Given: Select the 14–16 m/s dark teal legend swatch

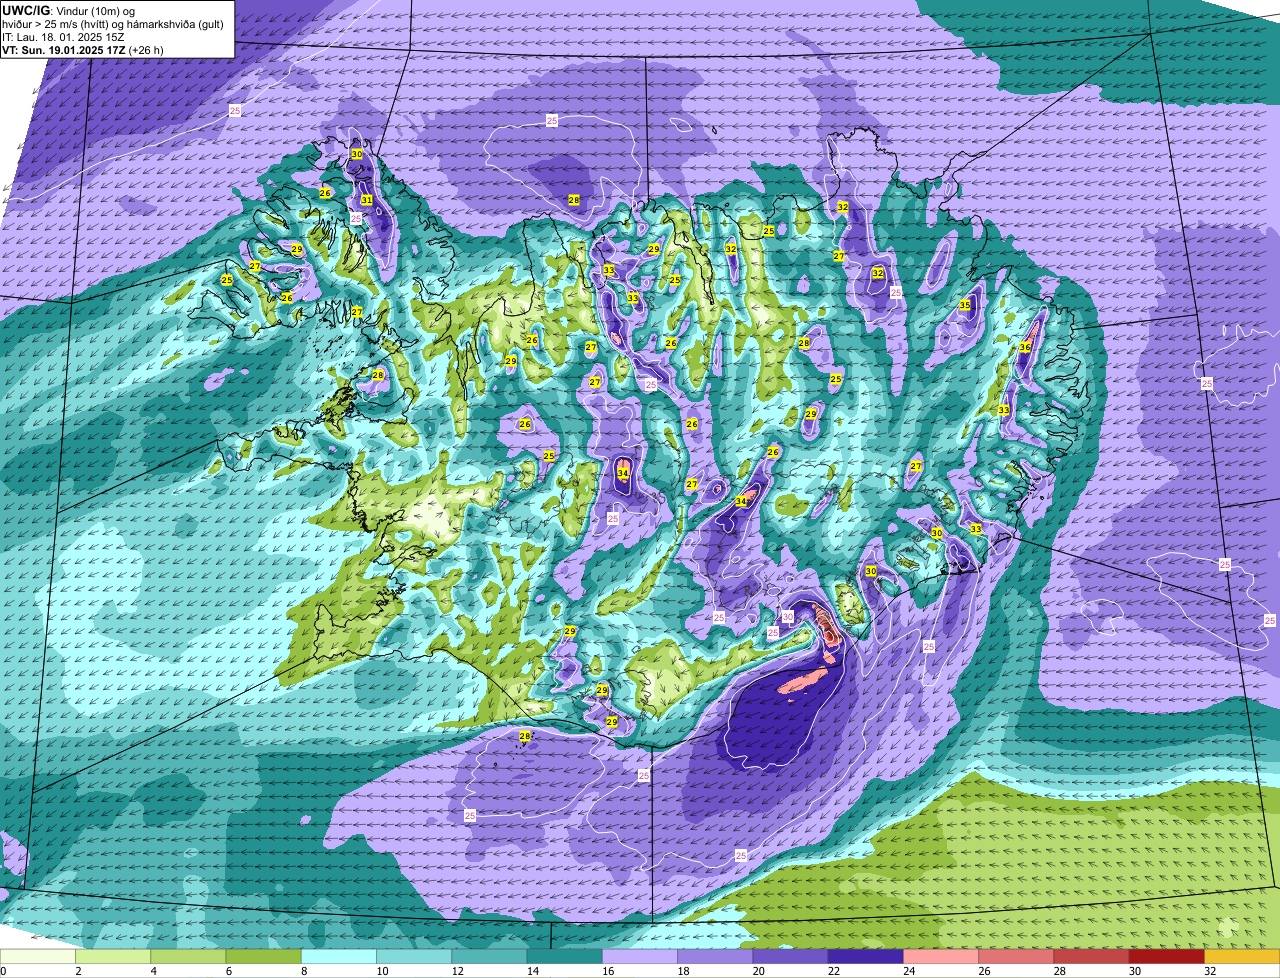Looking at the screenshot, I should pos(564,957).
